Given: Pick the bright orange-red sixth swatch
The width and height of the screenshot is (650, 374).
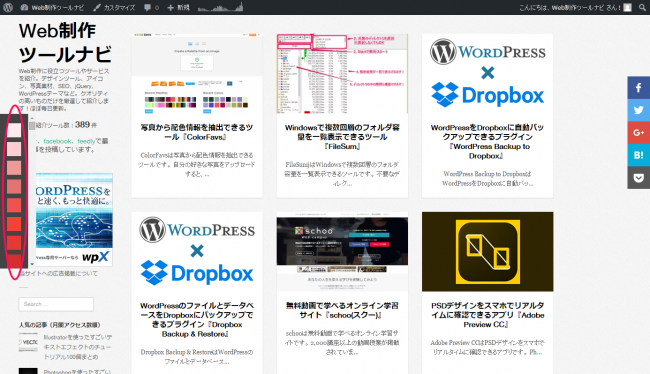Looking at the screenshot, I should pos(14,224).
